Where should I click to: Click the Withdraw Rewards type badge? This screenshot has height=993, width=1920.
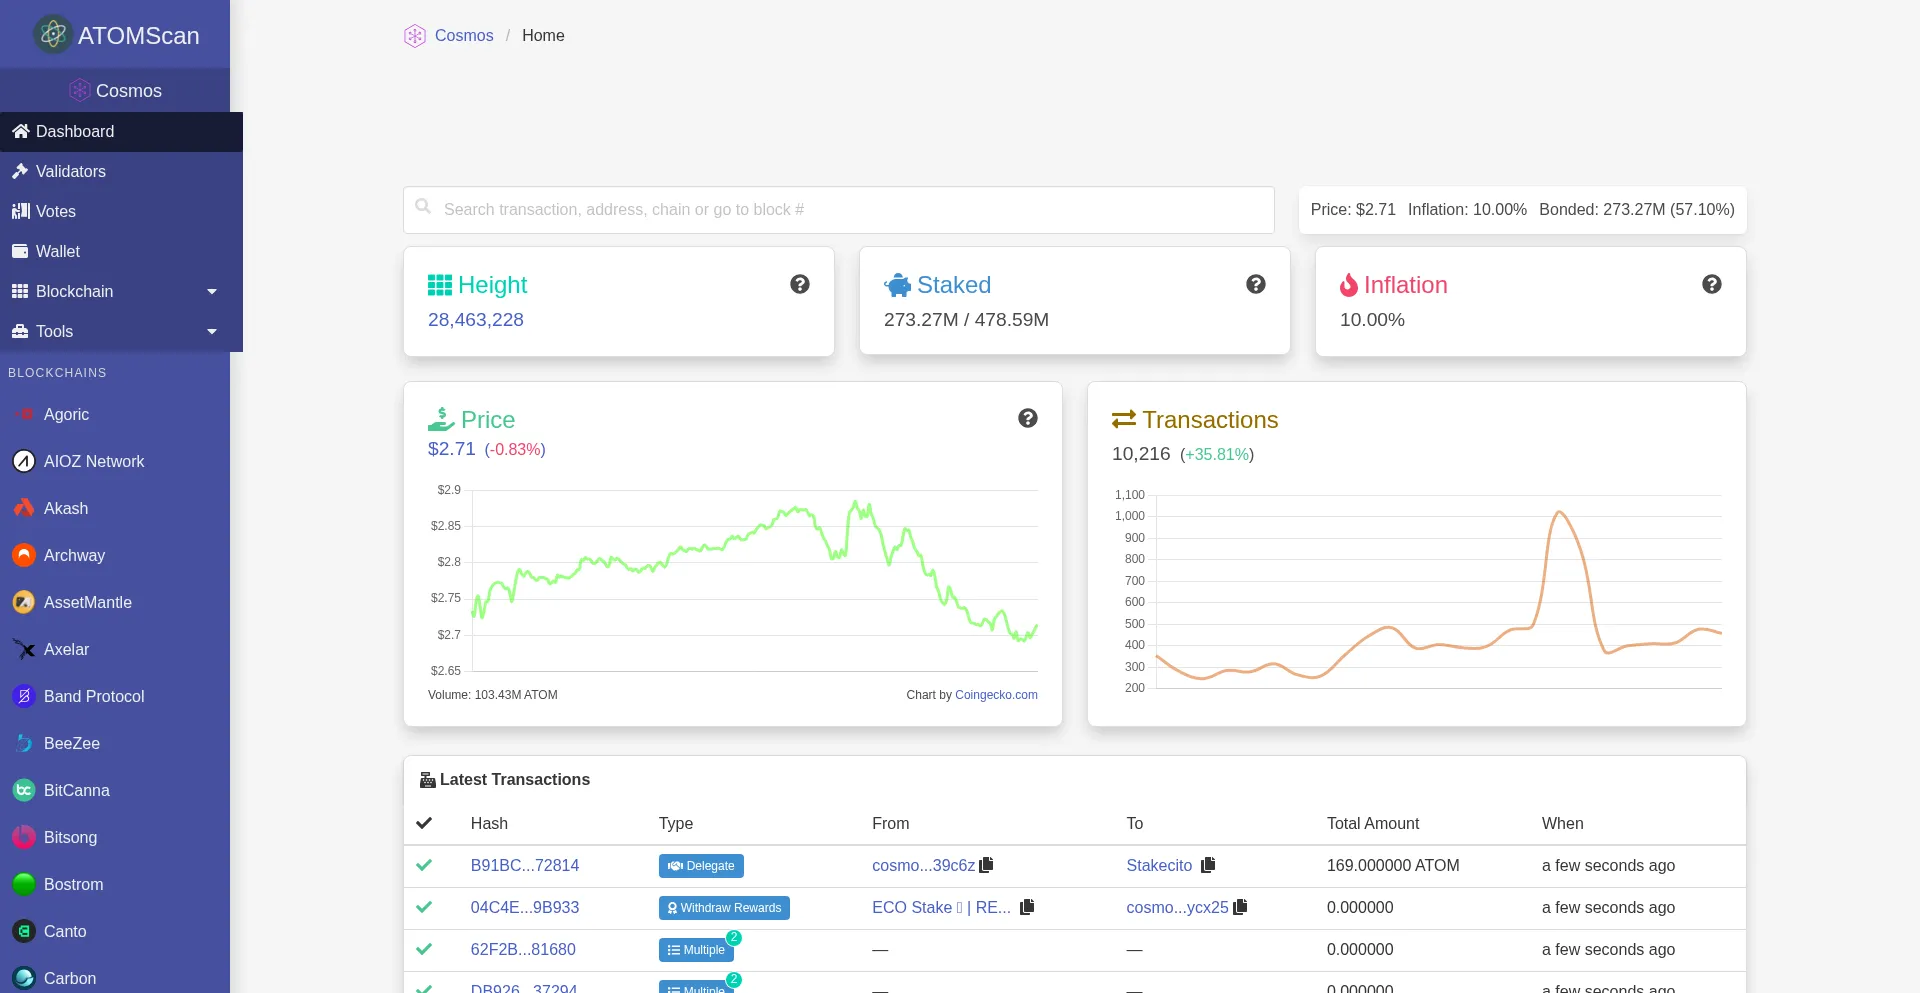[724, 908]
